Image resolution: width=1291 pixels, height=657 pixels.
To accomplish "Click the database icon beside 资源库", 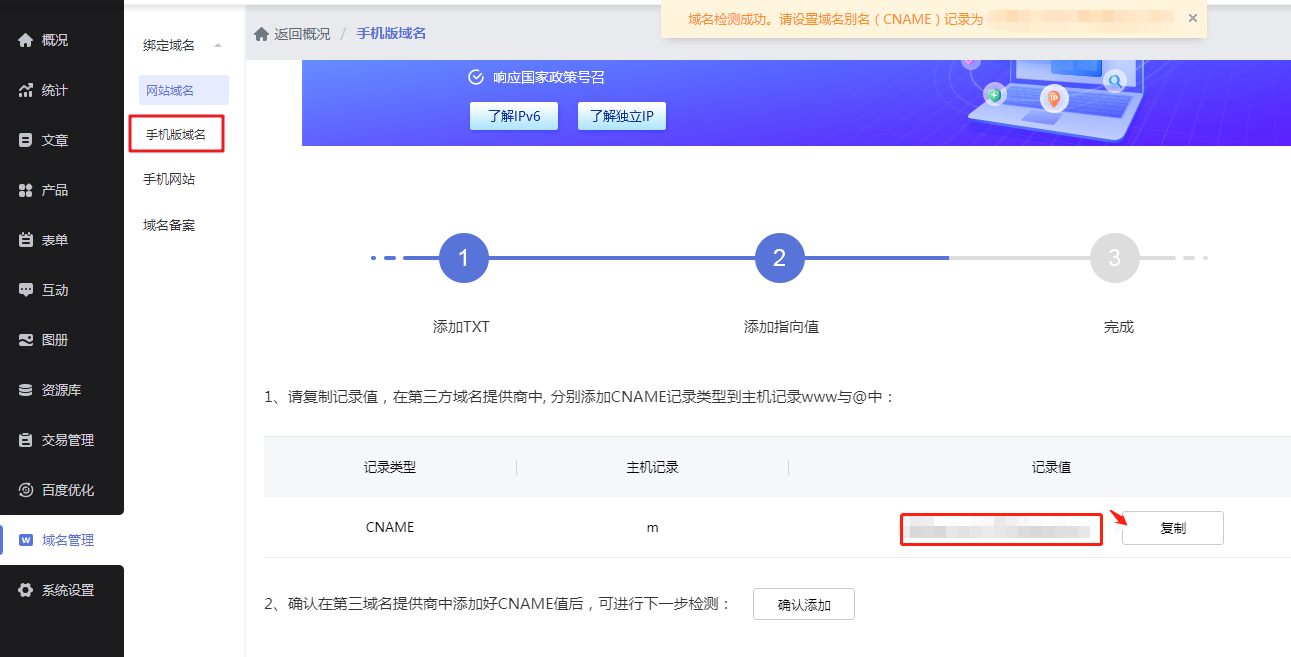I will (26, 390).
